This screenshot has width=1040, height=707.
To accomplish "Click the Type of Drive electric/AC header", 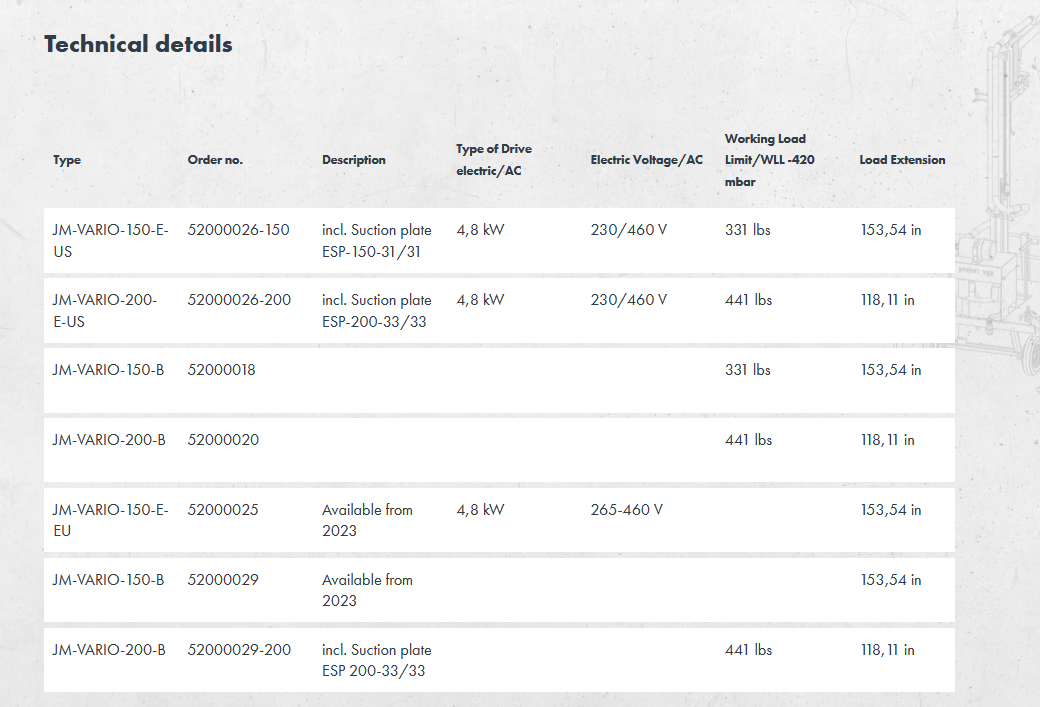I will (494, 160).
